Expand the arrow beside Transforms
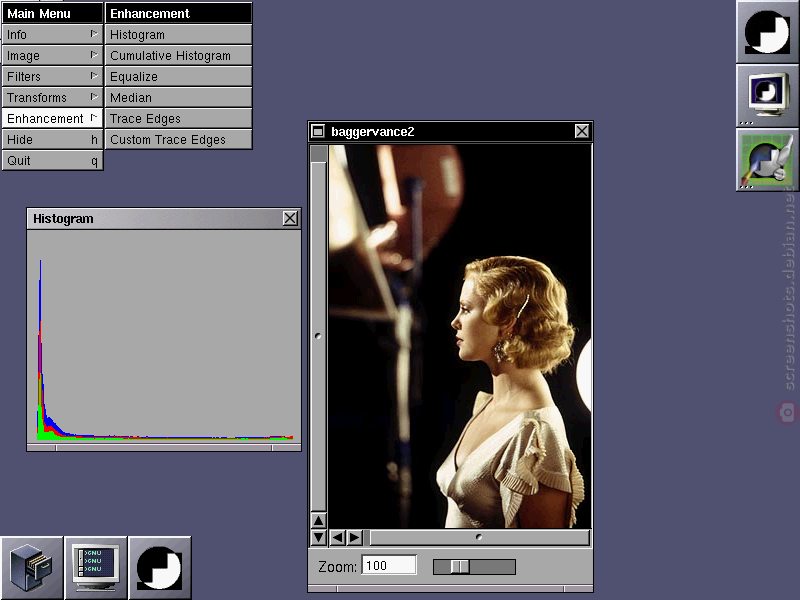800x600 pixels. click(94, 96)
